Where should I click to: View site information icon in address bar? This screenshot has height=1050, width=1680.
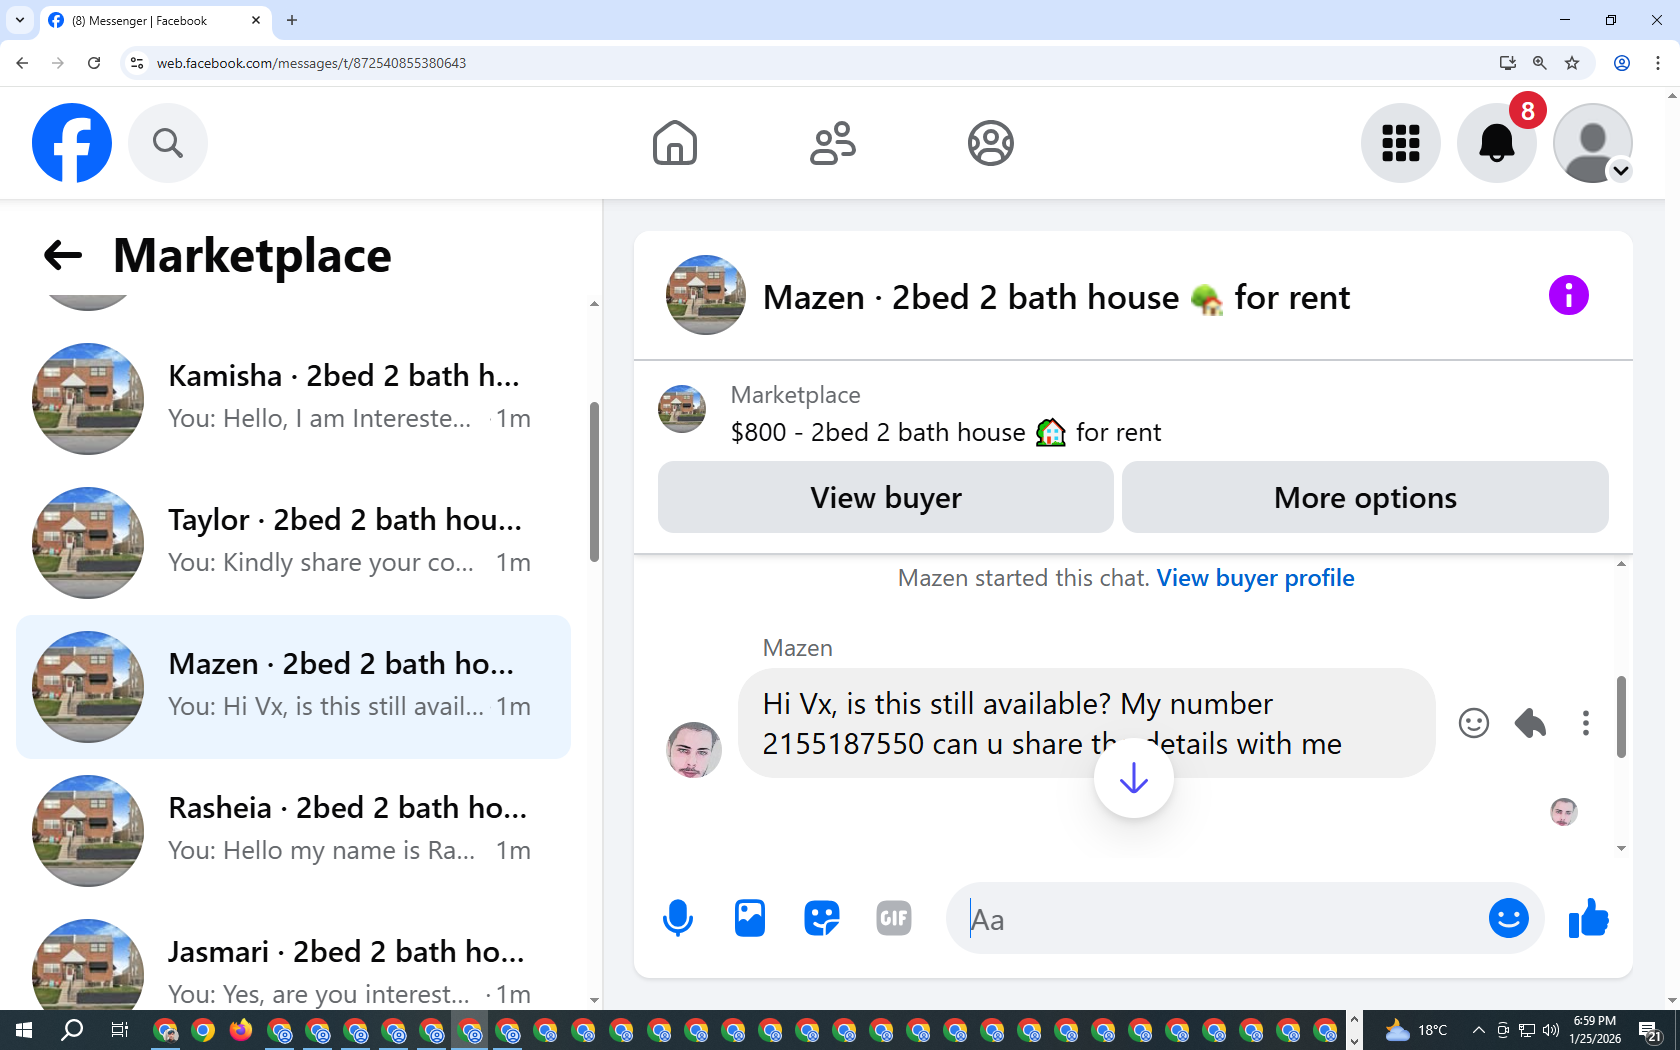137,63
